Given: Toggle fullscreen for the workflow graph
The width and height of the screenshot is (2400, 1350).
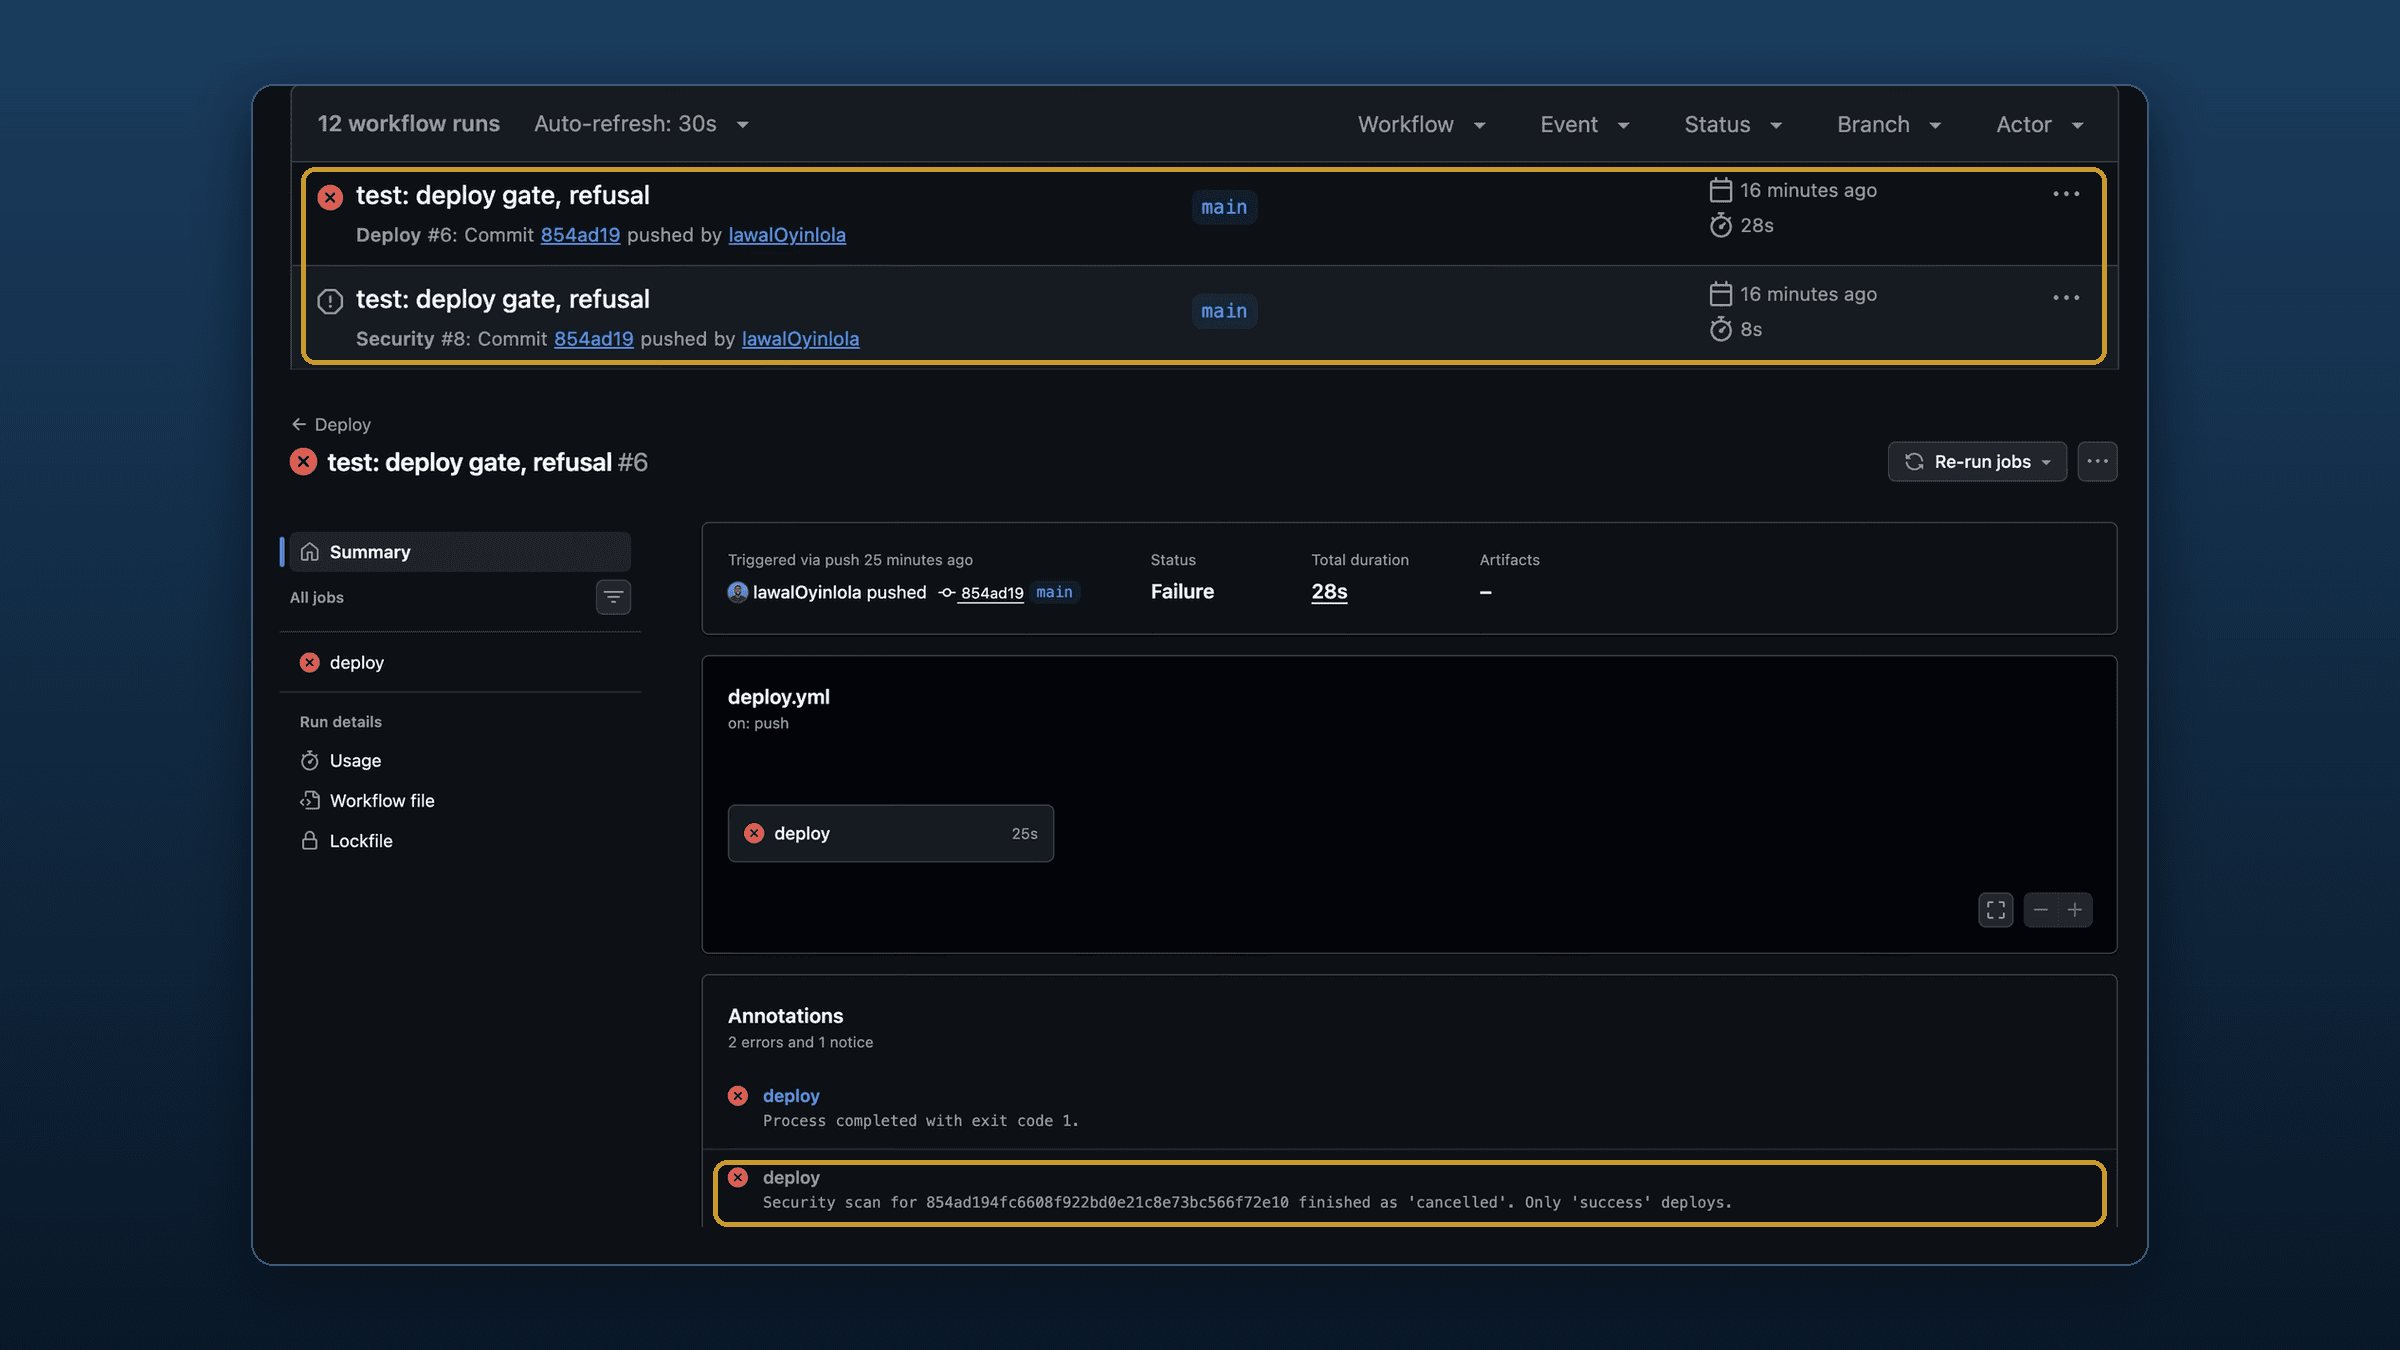Looking at the screenshot, I should (1995, 910).
